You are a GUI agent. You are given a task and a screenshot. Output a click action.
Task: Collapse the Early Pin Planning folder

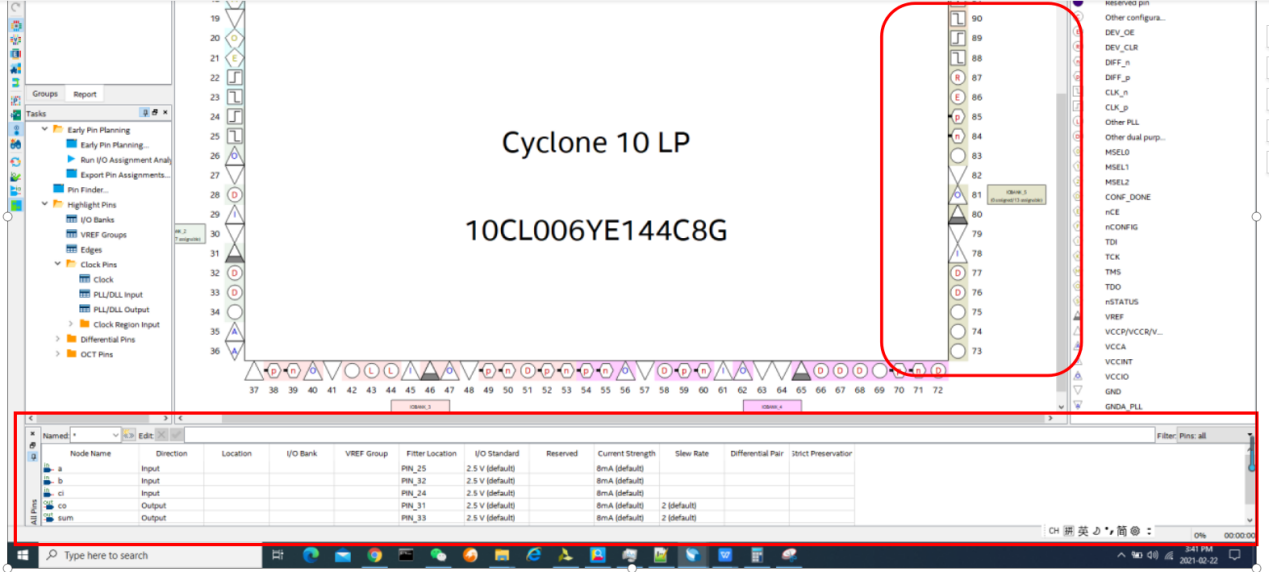(44, 130)
